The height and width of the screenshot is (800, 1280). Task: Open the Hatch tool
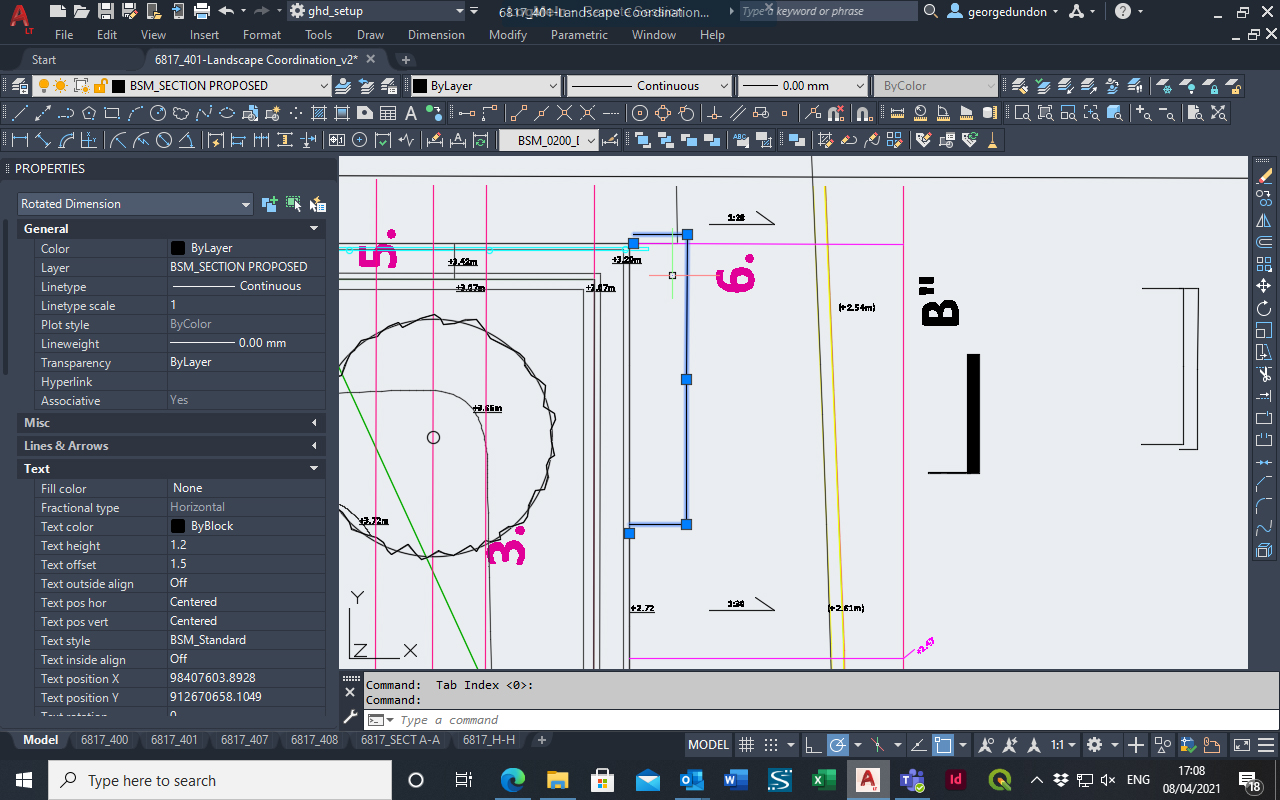click(x=319, y=112)
